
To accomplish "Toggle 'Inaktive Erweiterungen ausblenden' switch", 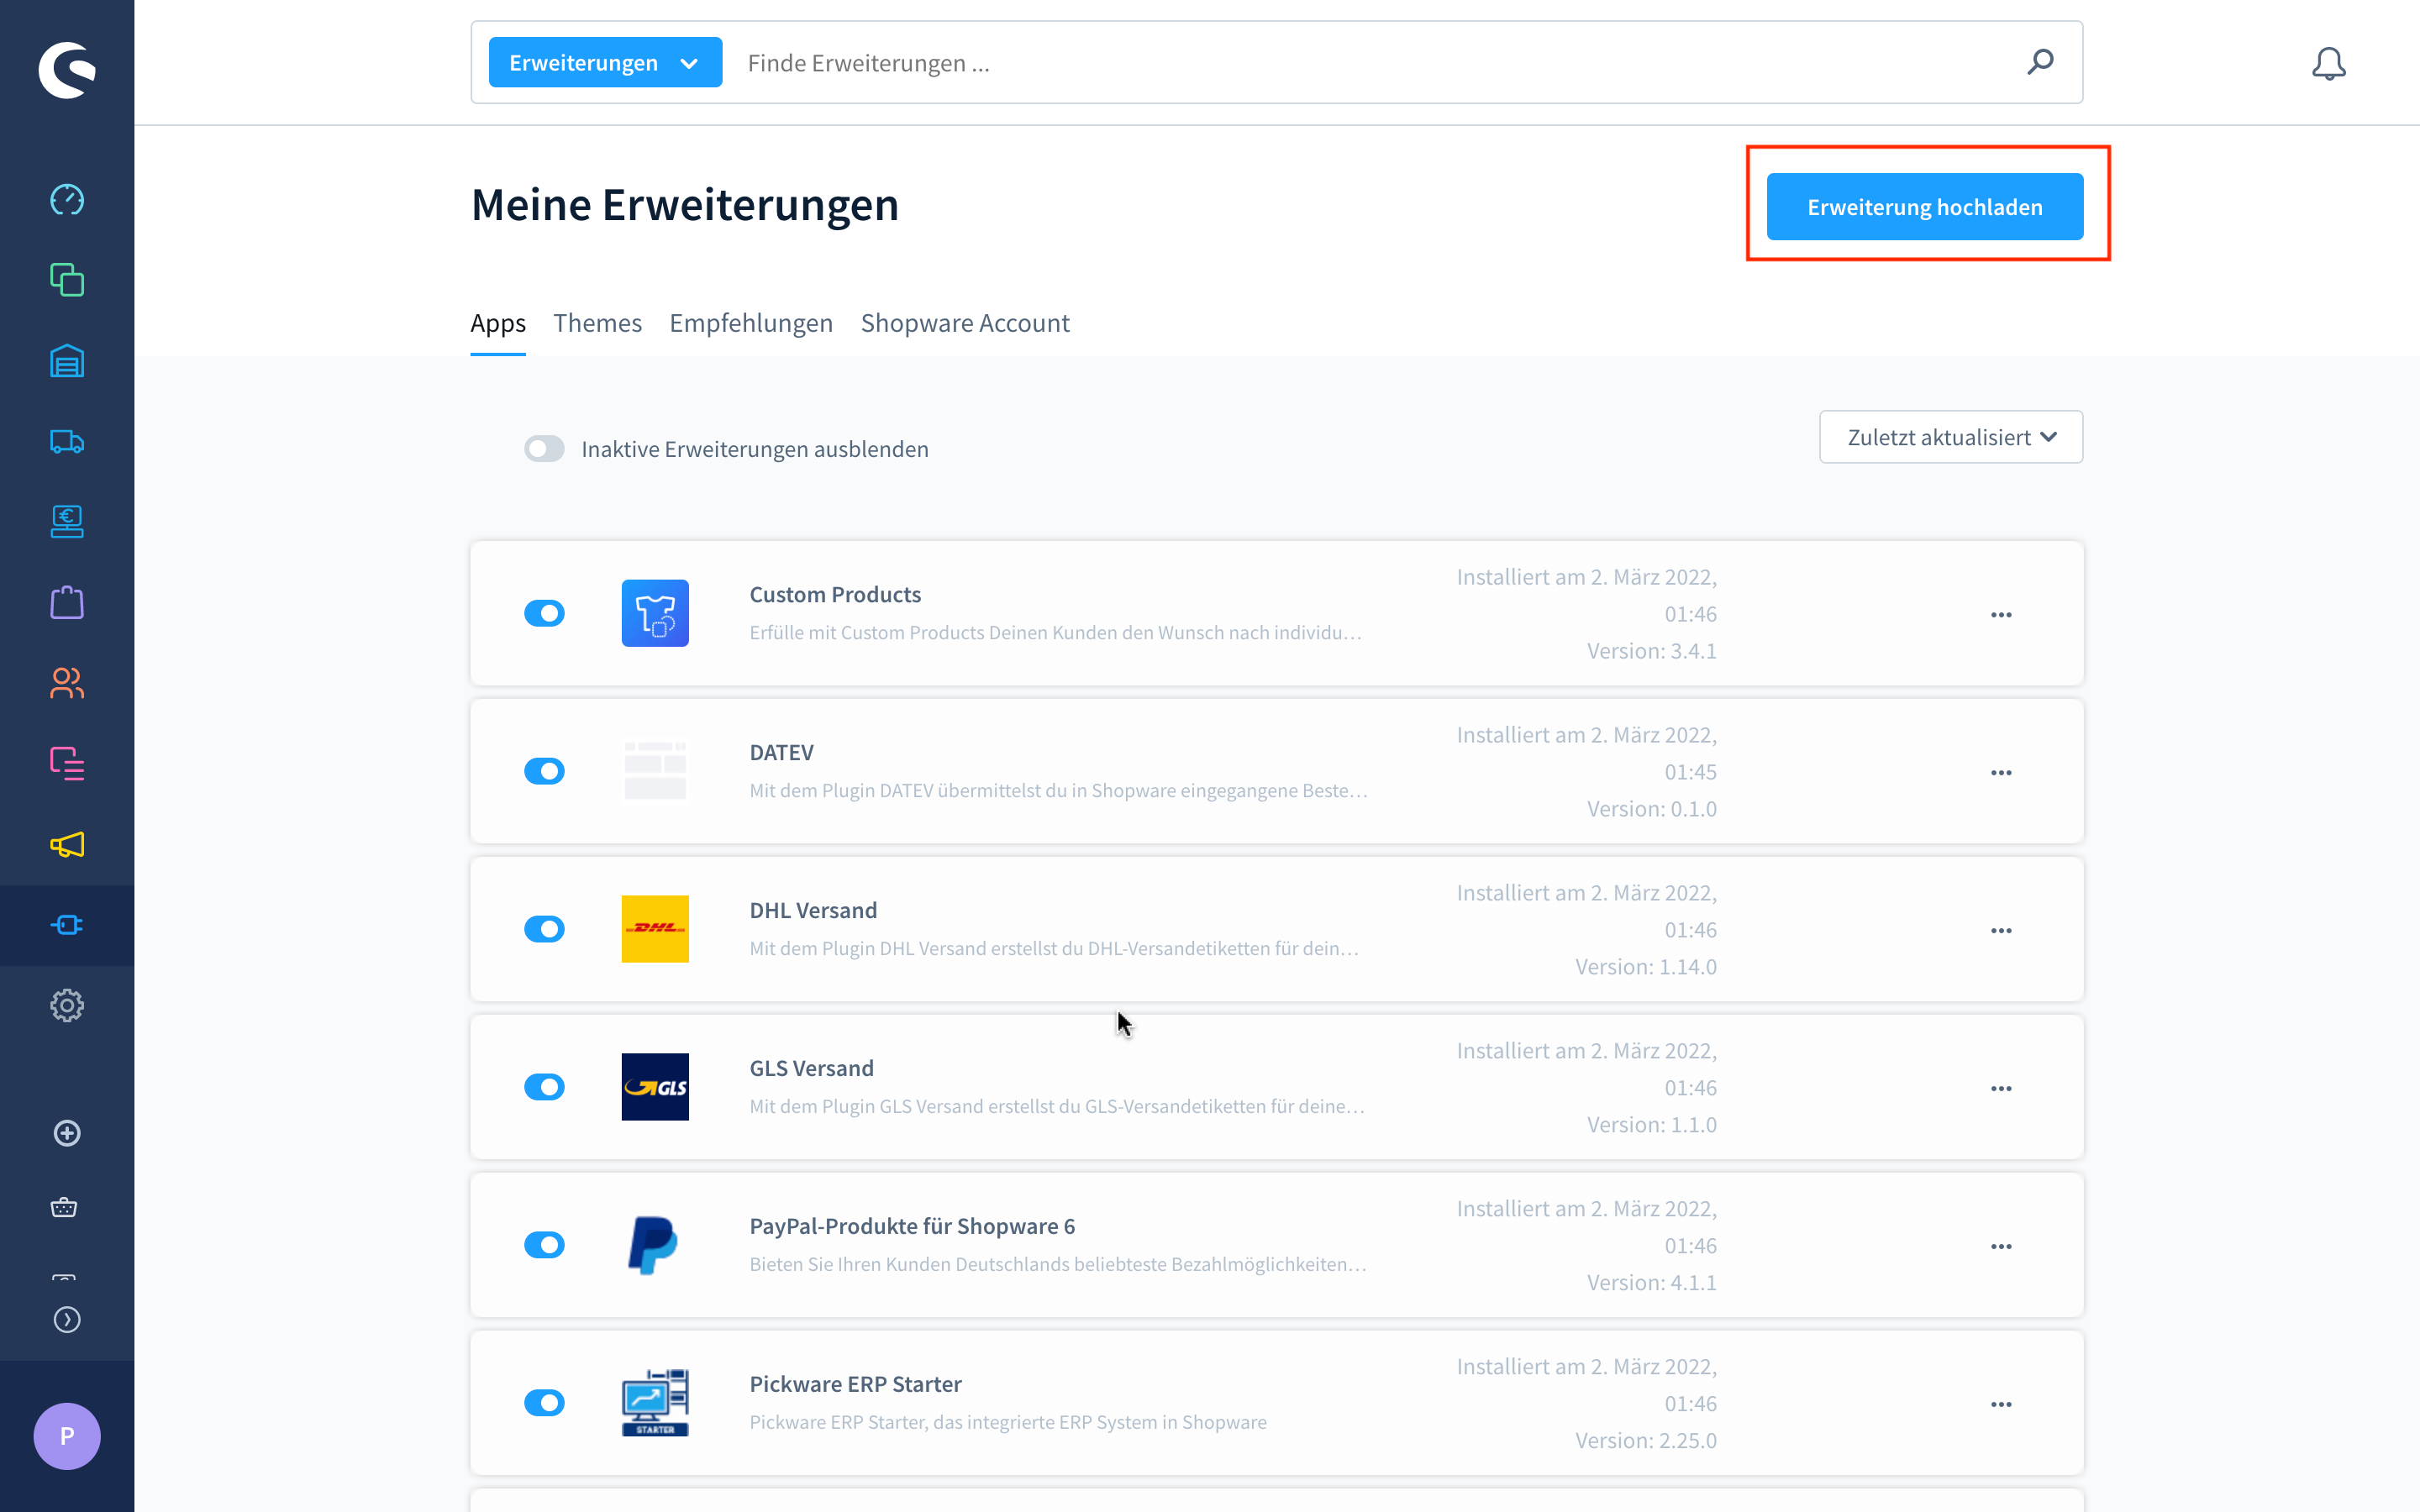I will coord(544,449).
